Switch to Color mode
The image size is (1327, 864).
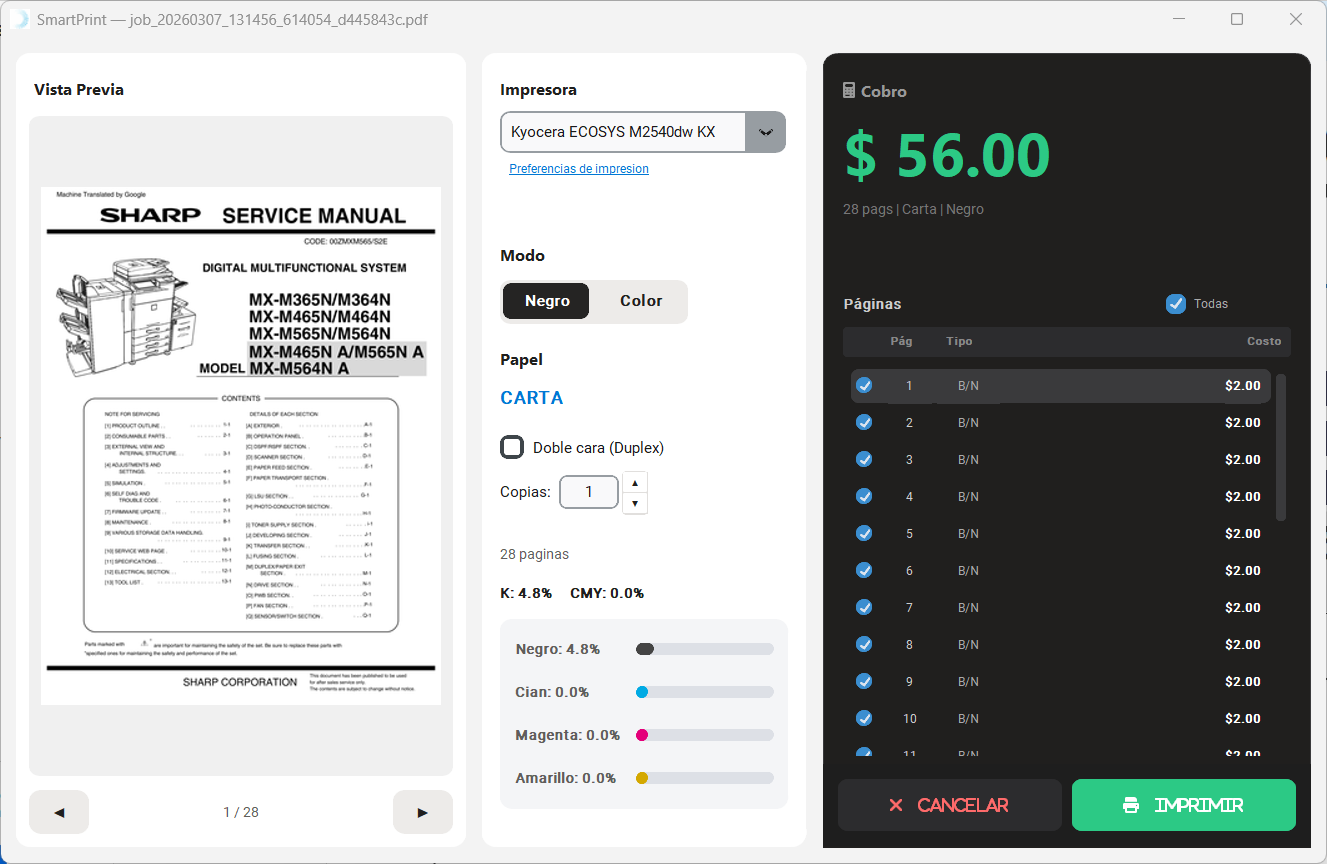[640, 300]
